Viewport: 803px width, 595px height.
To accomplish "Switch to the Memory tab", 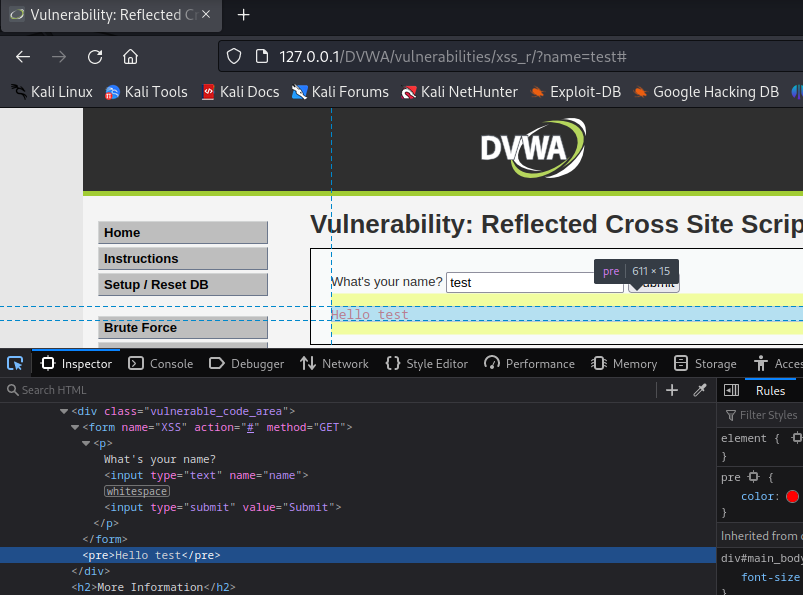I will pos(624,364).
